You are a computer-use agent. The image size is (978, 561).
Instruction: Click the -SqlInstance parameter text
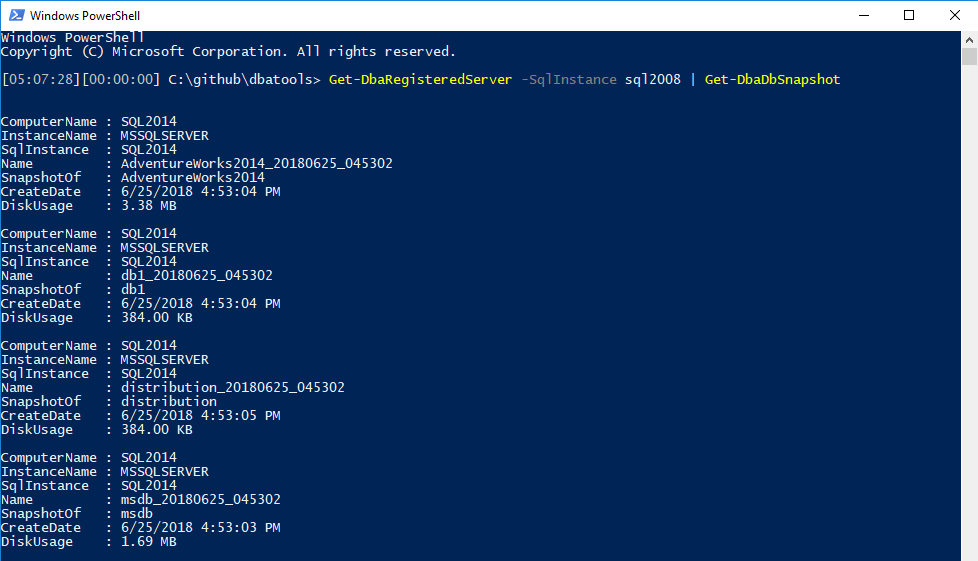(x=568, y=80)
